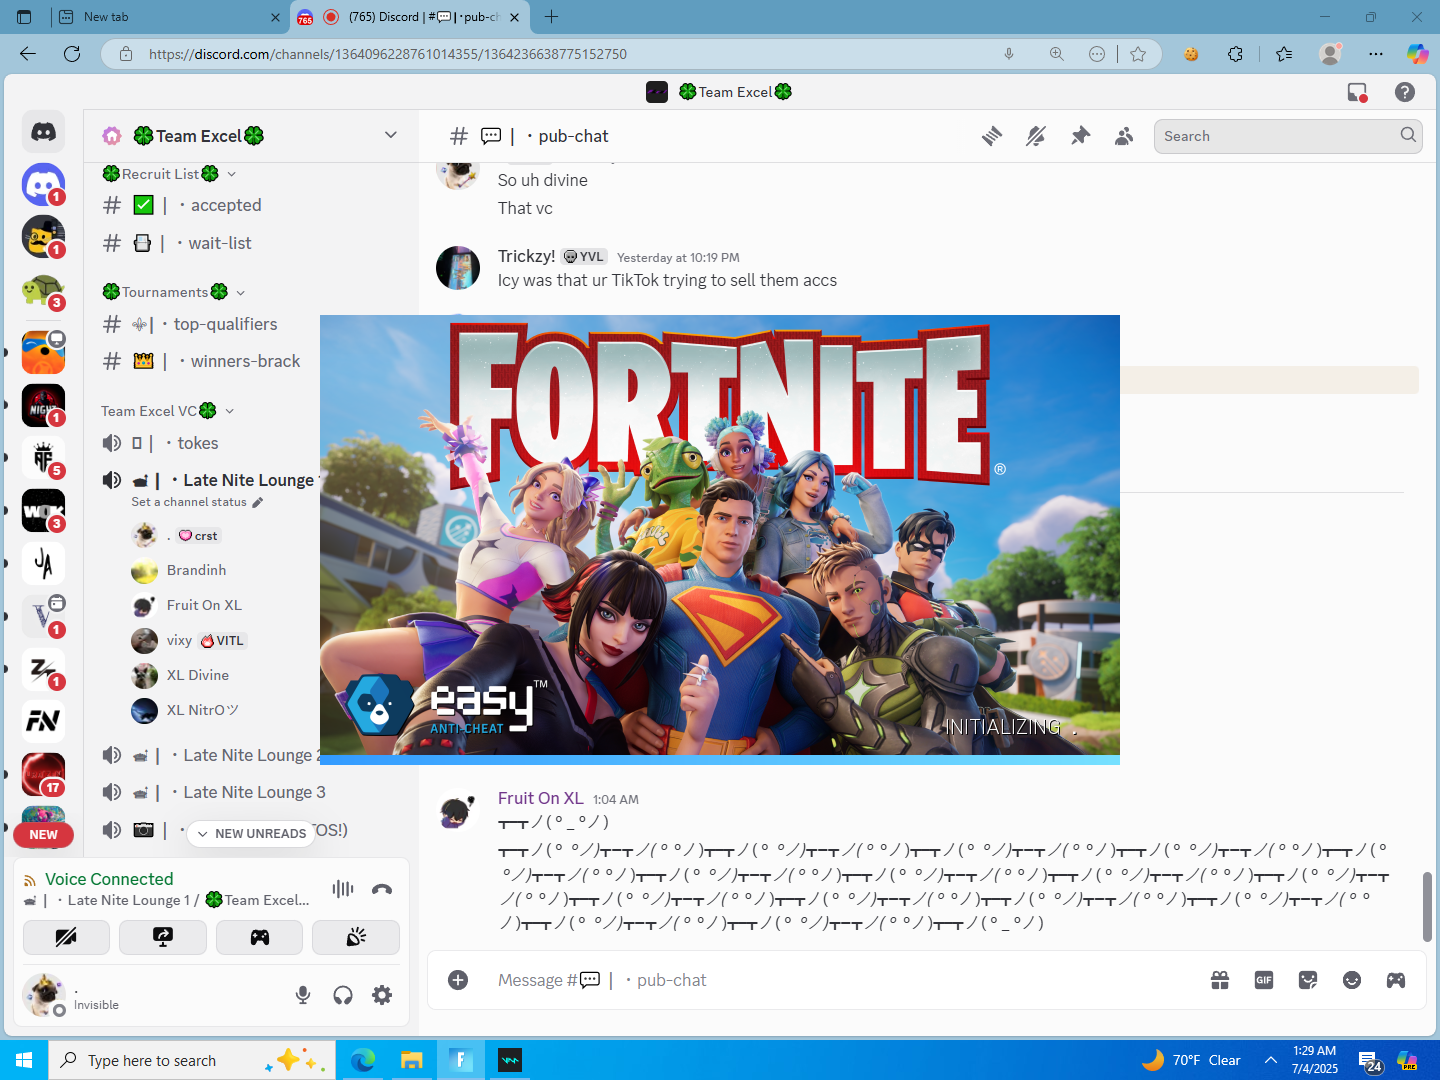Expand Team Excel server dropdown menu
This screenshot has height=1080, width=1440.
click(x=391, y=135)
